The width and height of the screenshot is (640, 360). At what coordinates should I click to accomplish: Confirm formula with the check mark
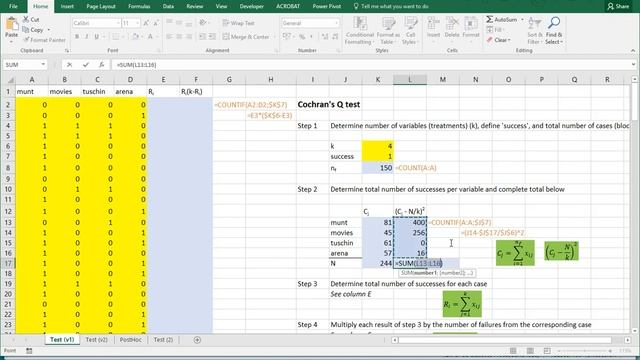(86, 64)
